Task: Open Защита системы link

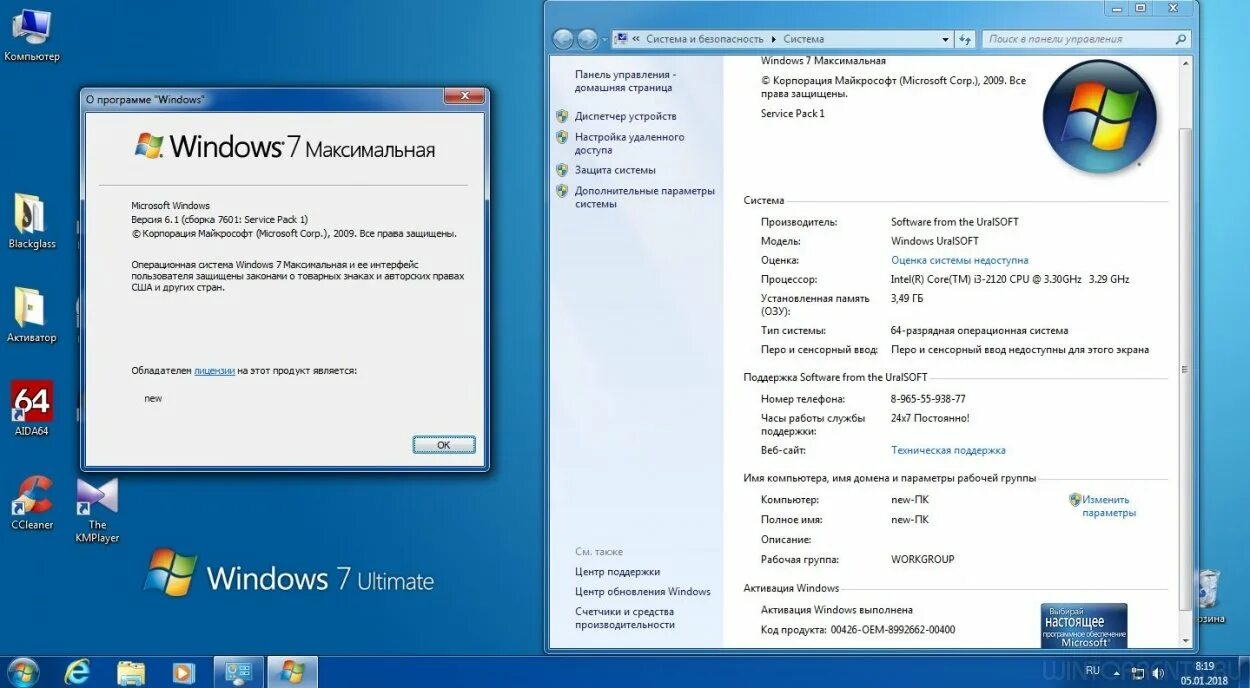Action: click(615, 170)
